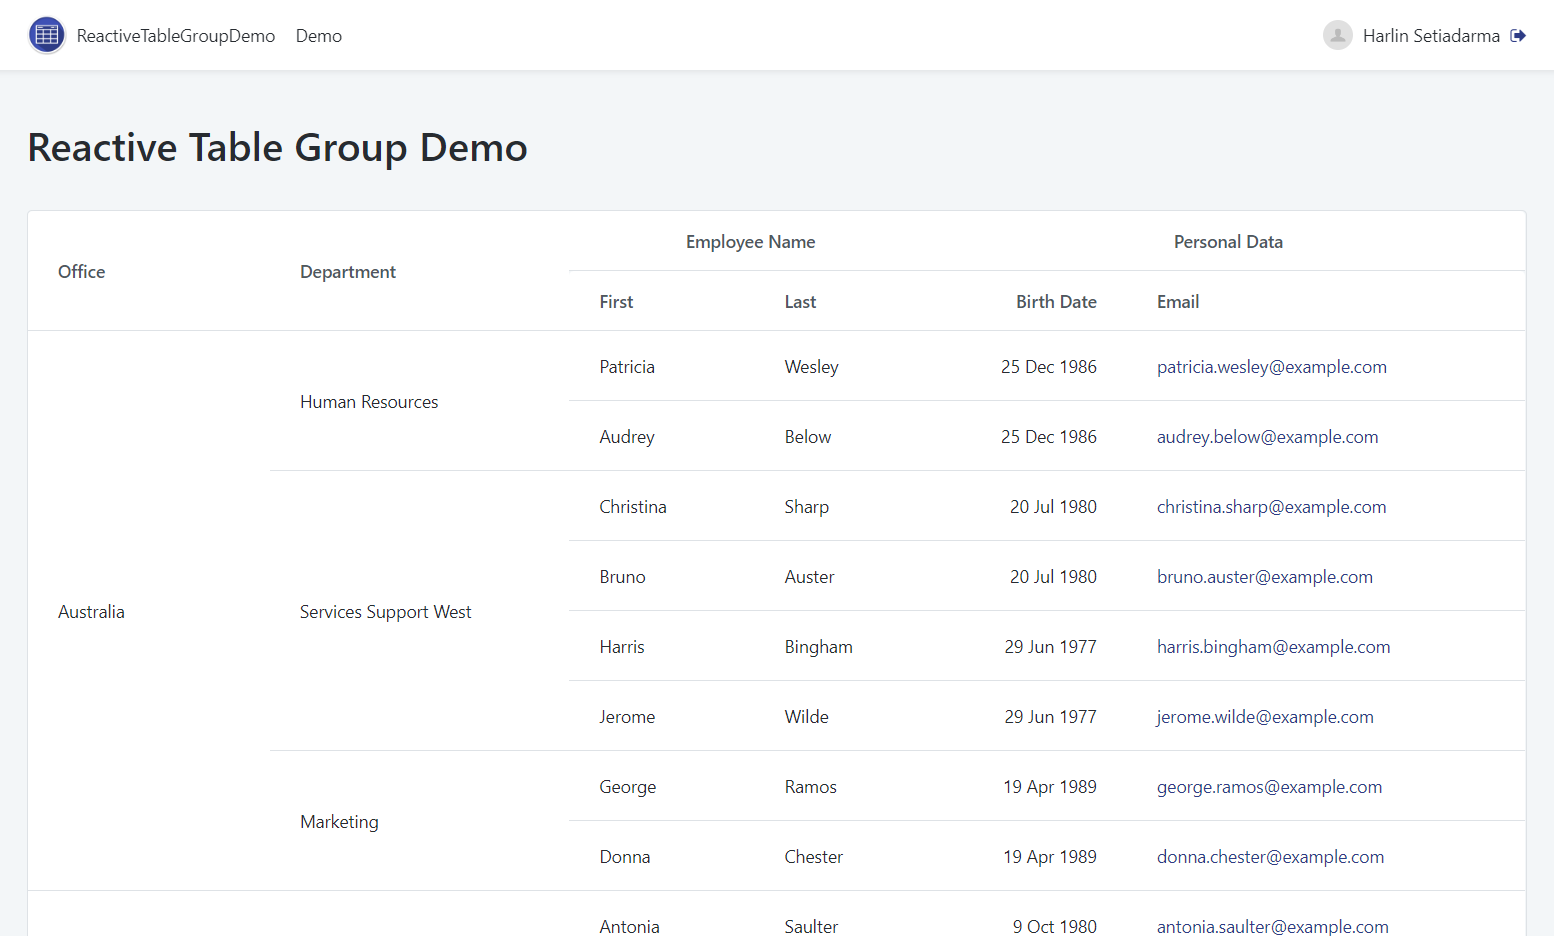The width and height of the screenshot is (1554, 936).
Task: Open the Demo navigation item
Action: click(318, 35)
